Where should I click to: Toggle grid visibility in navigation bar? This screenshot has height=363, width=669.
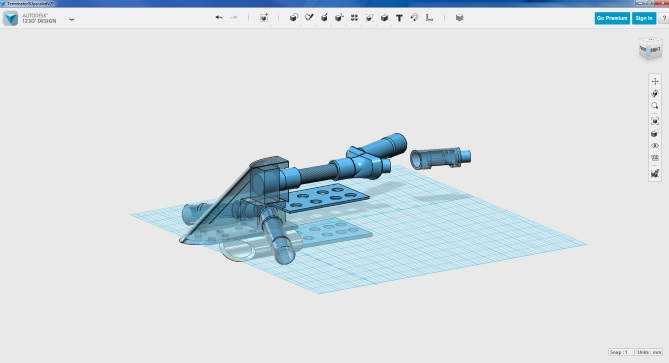click(x=655, y=158)
